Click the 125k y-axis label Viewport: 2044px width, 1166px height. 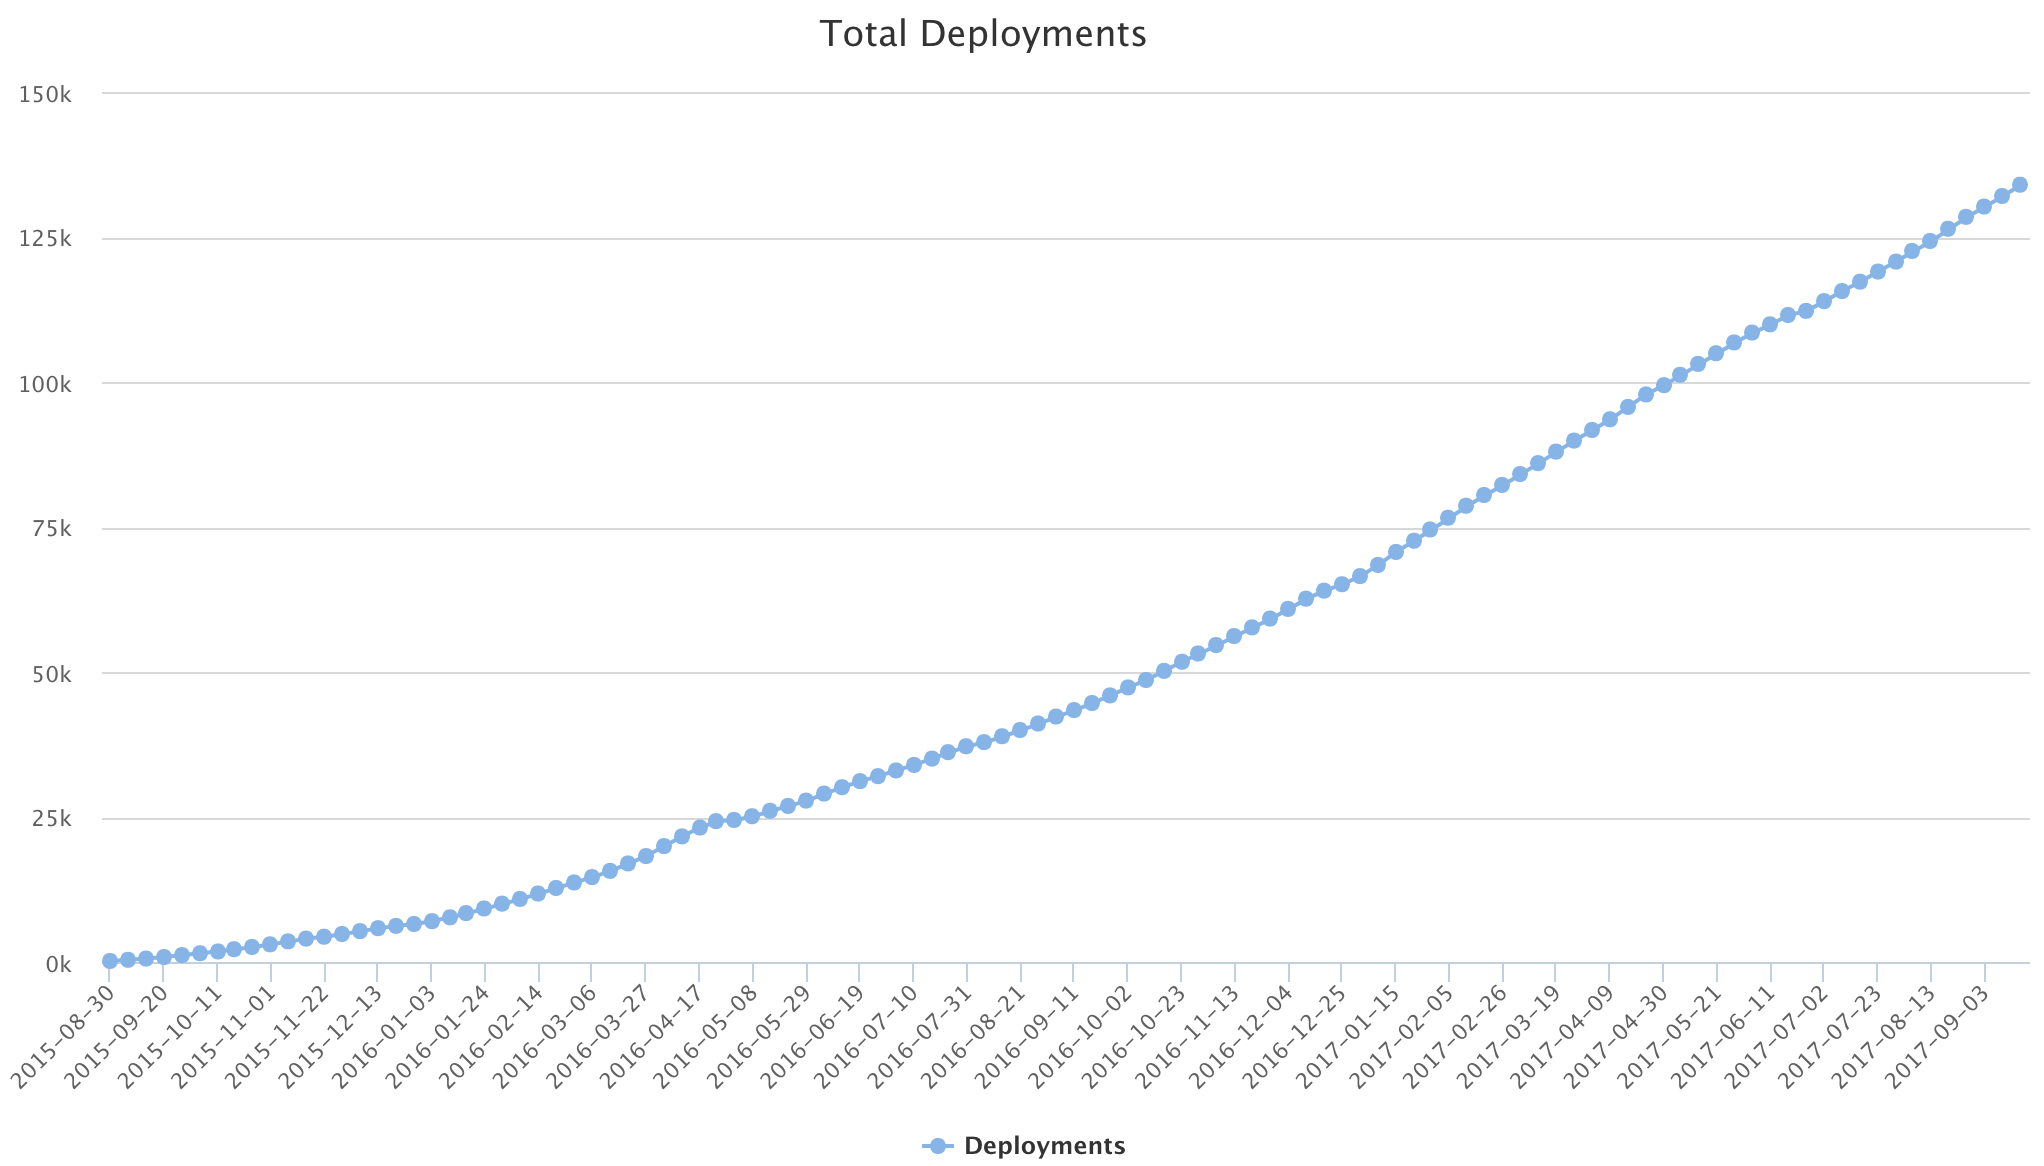pos(45,239)
